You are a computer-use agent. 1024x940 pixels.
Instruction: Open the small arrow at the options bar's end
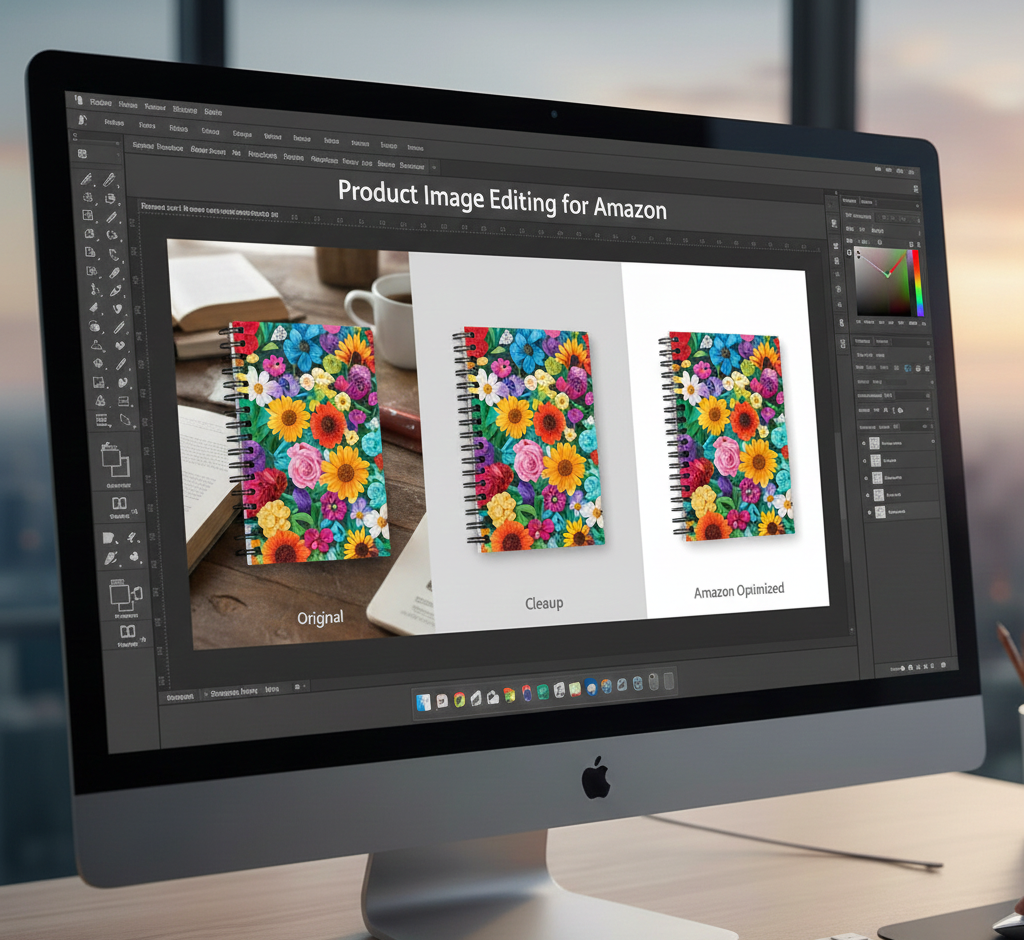point(433,166)
